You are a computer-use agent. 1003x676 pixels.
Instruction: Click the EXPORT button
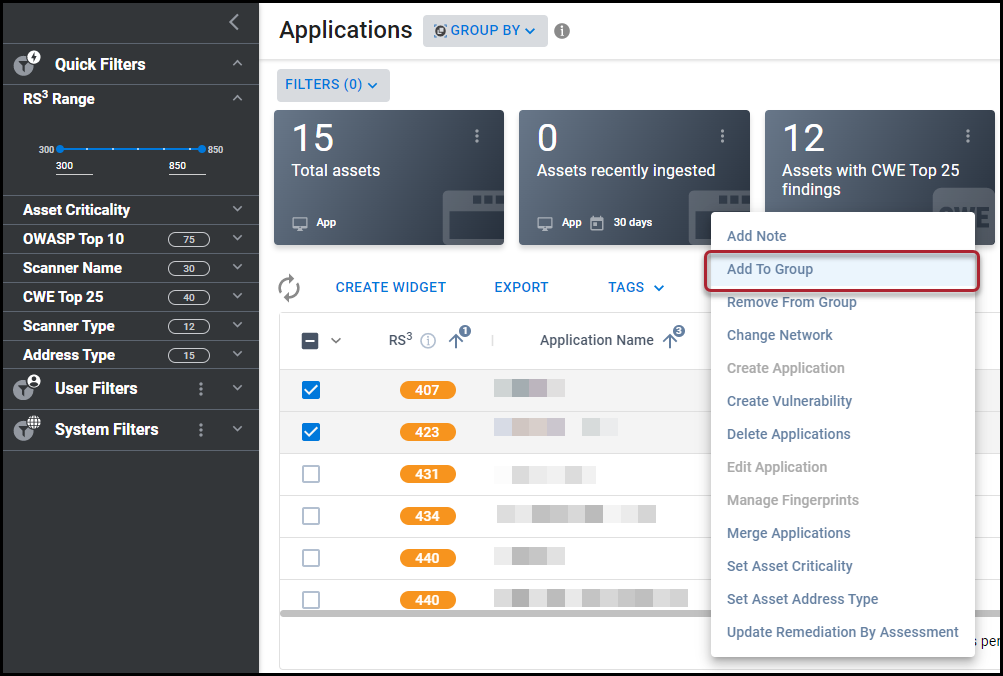(521, 287)
